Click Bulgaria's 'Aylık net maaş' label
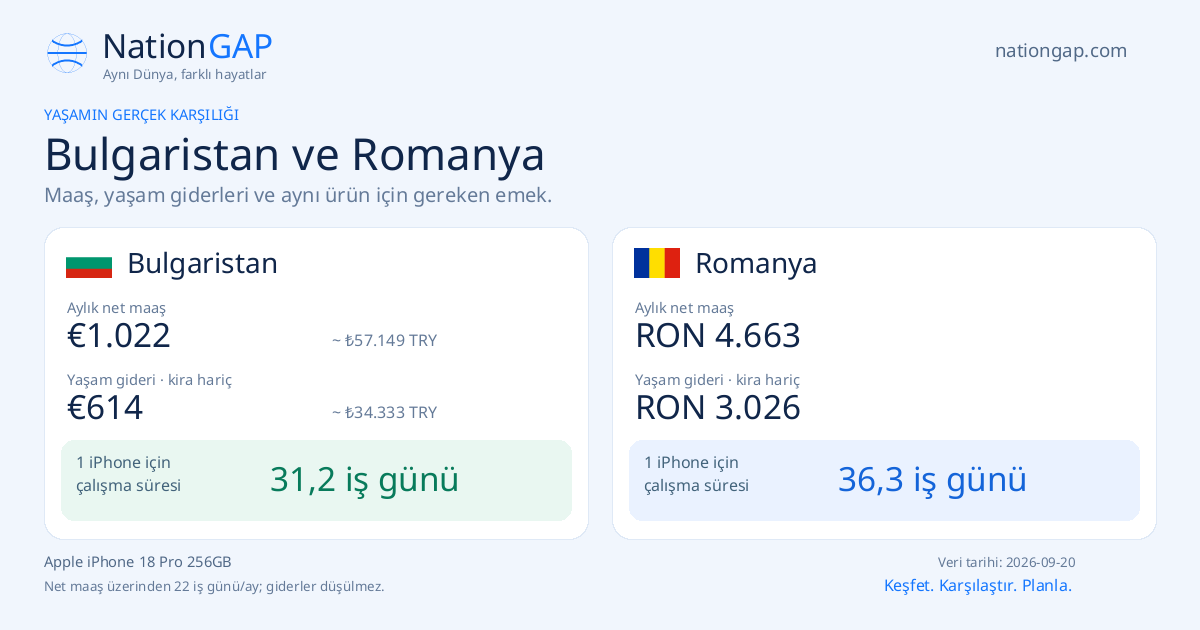 click(116, 308)
